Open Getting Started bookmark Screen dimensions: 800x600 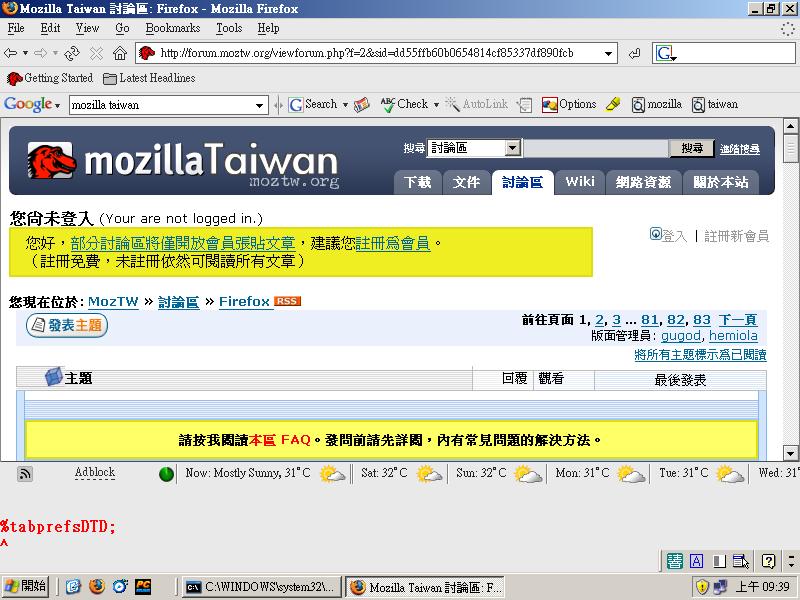(50, 78)
